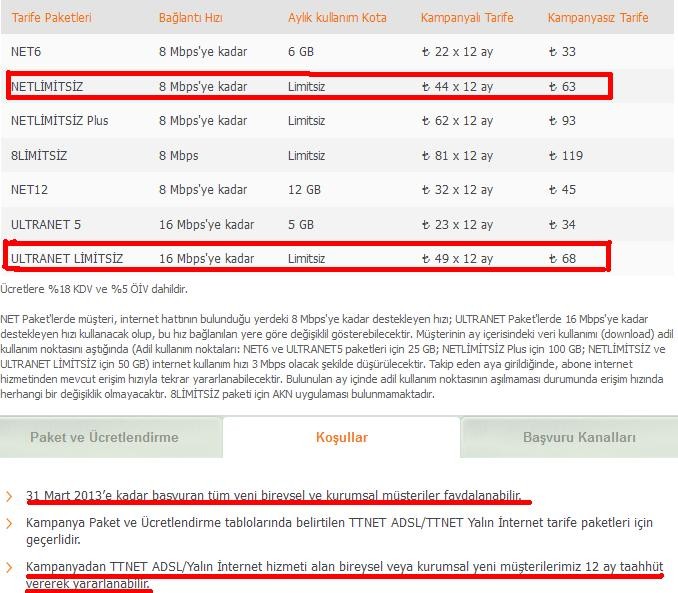Click the ULTRANET LİMİTSİZ package name
This screenshot has height=593, width=678.
pos(67,258)
